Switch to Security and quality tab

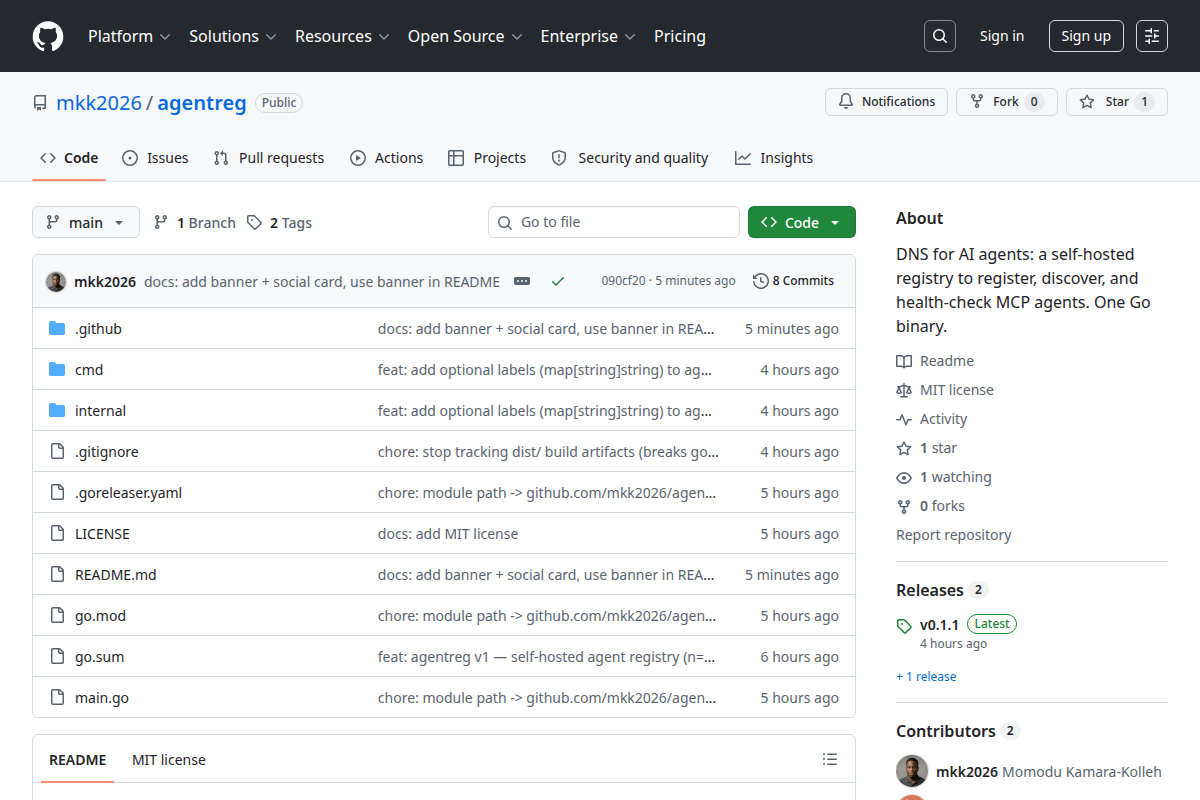630,158
